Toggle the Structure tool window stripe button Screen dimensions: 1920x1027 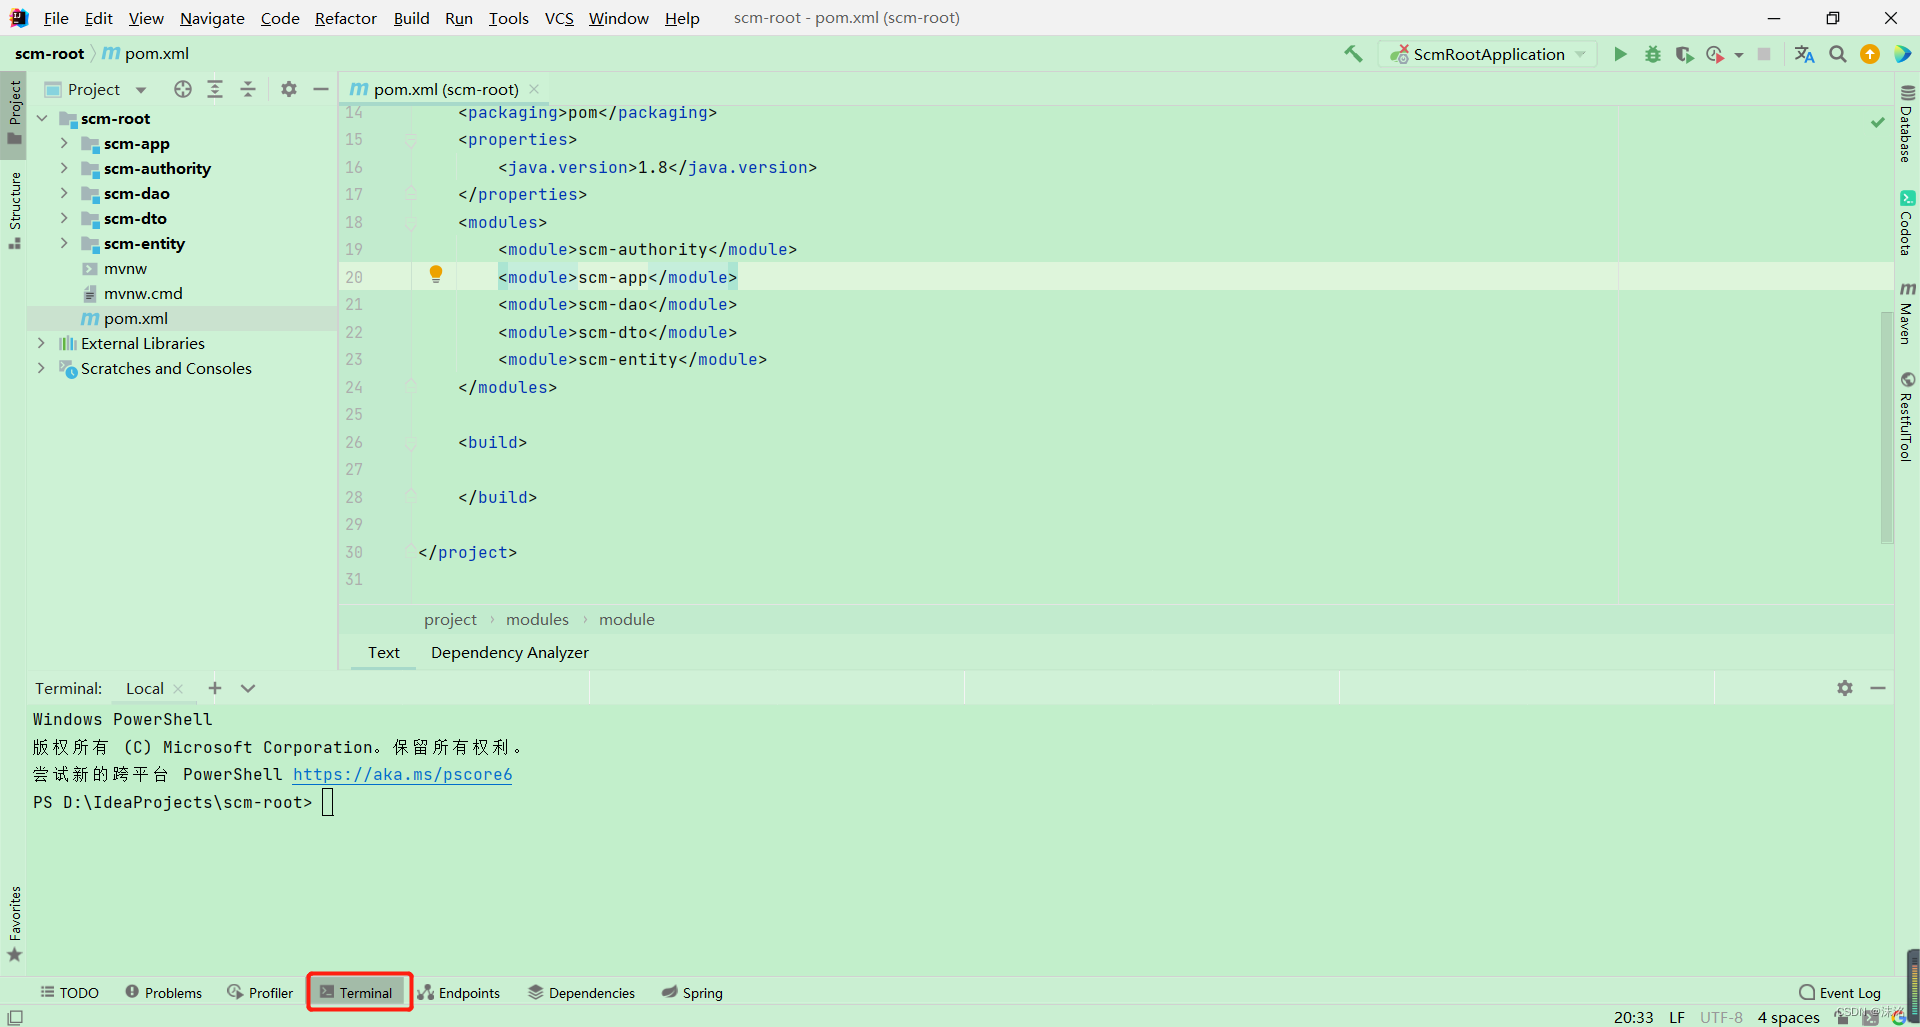coord(14,210)
